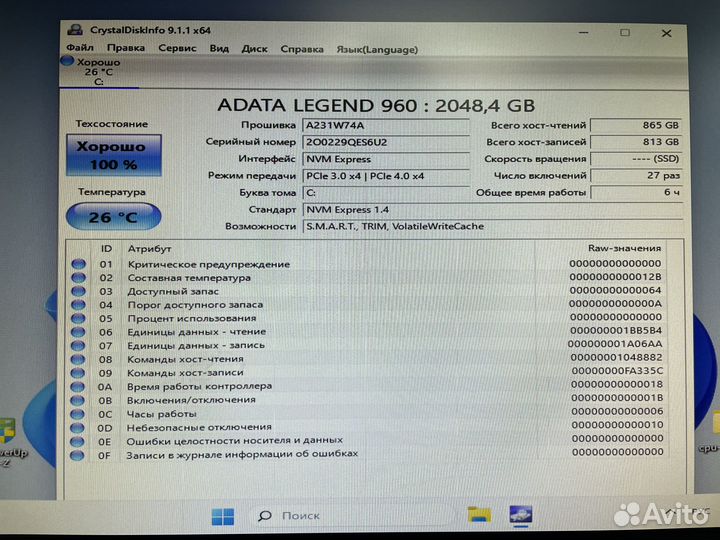The image size is (720, 540).
Task: Click the transfer mode field PCIe 3.0 x4
Action: point(386,176)
